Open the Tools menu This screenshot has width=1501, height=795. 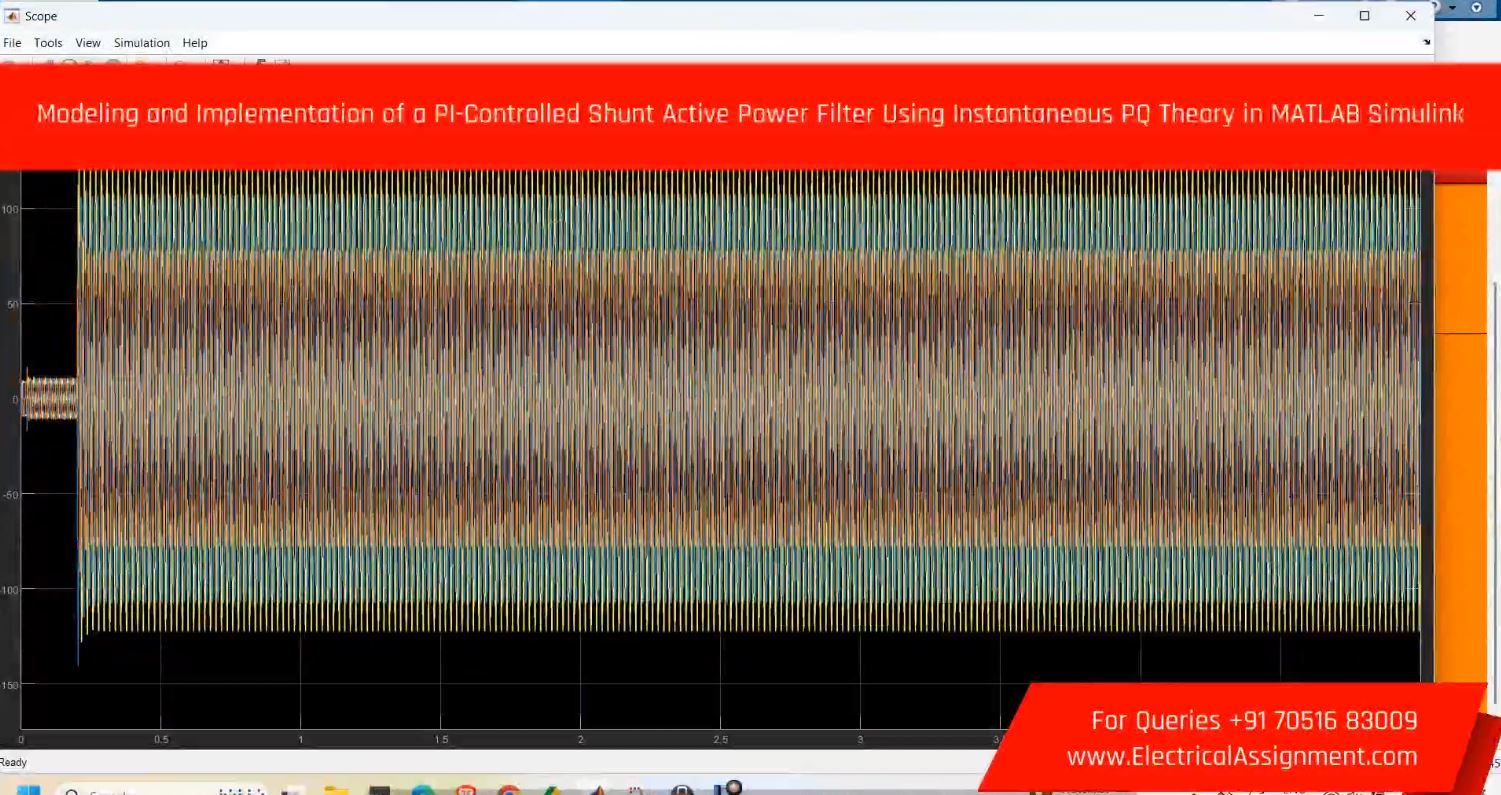[x=48, y=43]
